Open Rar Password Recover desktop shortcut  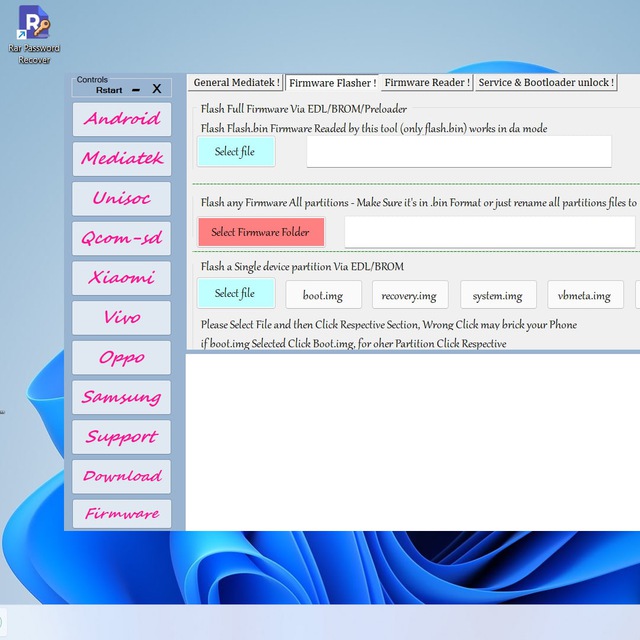[34, 35]
